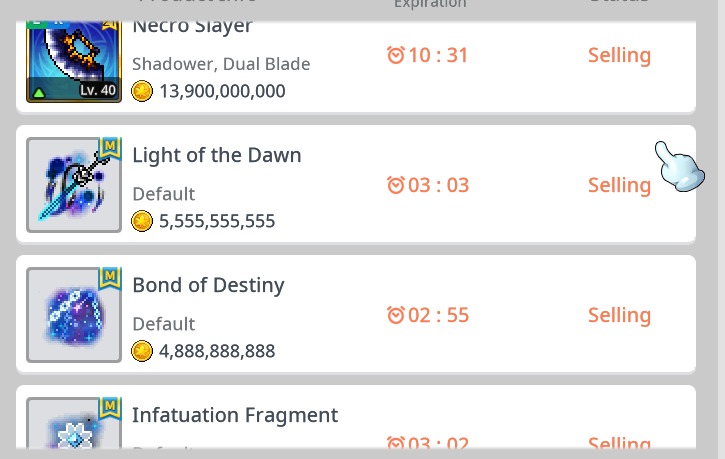Click the alarm clock icon next to 02 : 55
The height and width of the screenshot is (459, 725).
click(x=396, y=315)
